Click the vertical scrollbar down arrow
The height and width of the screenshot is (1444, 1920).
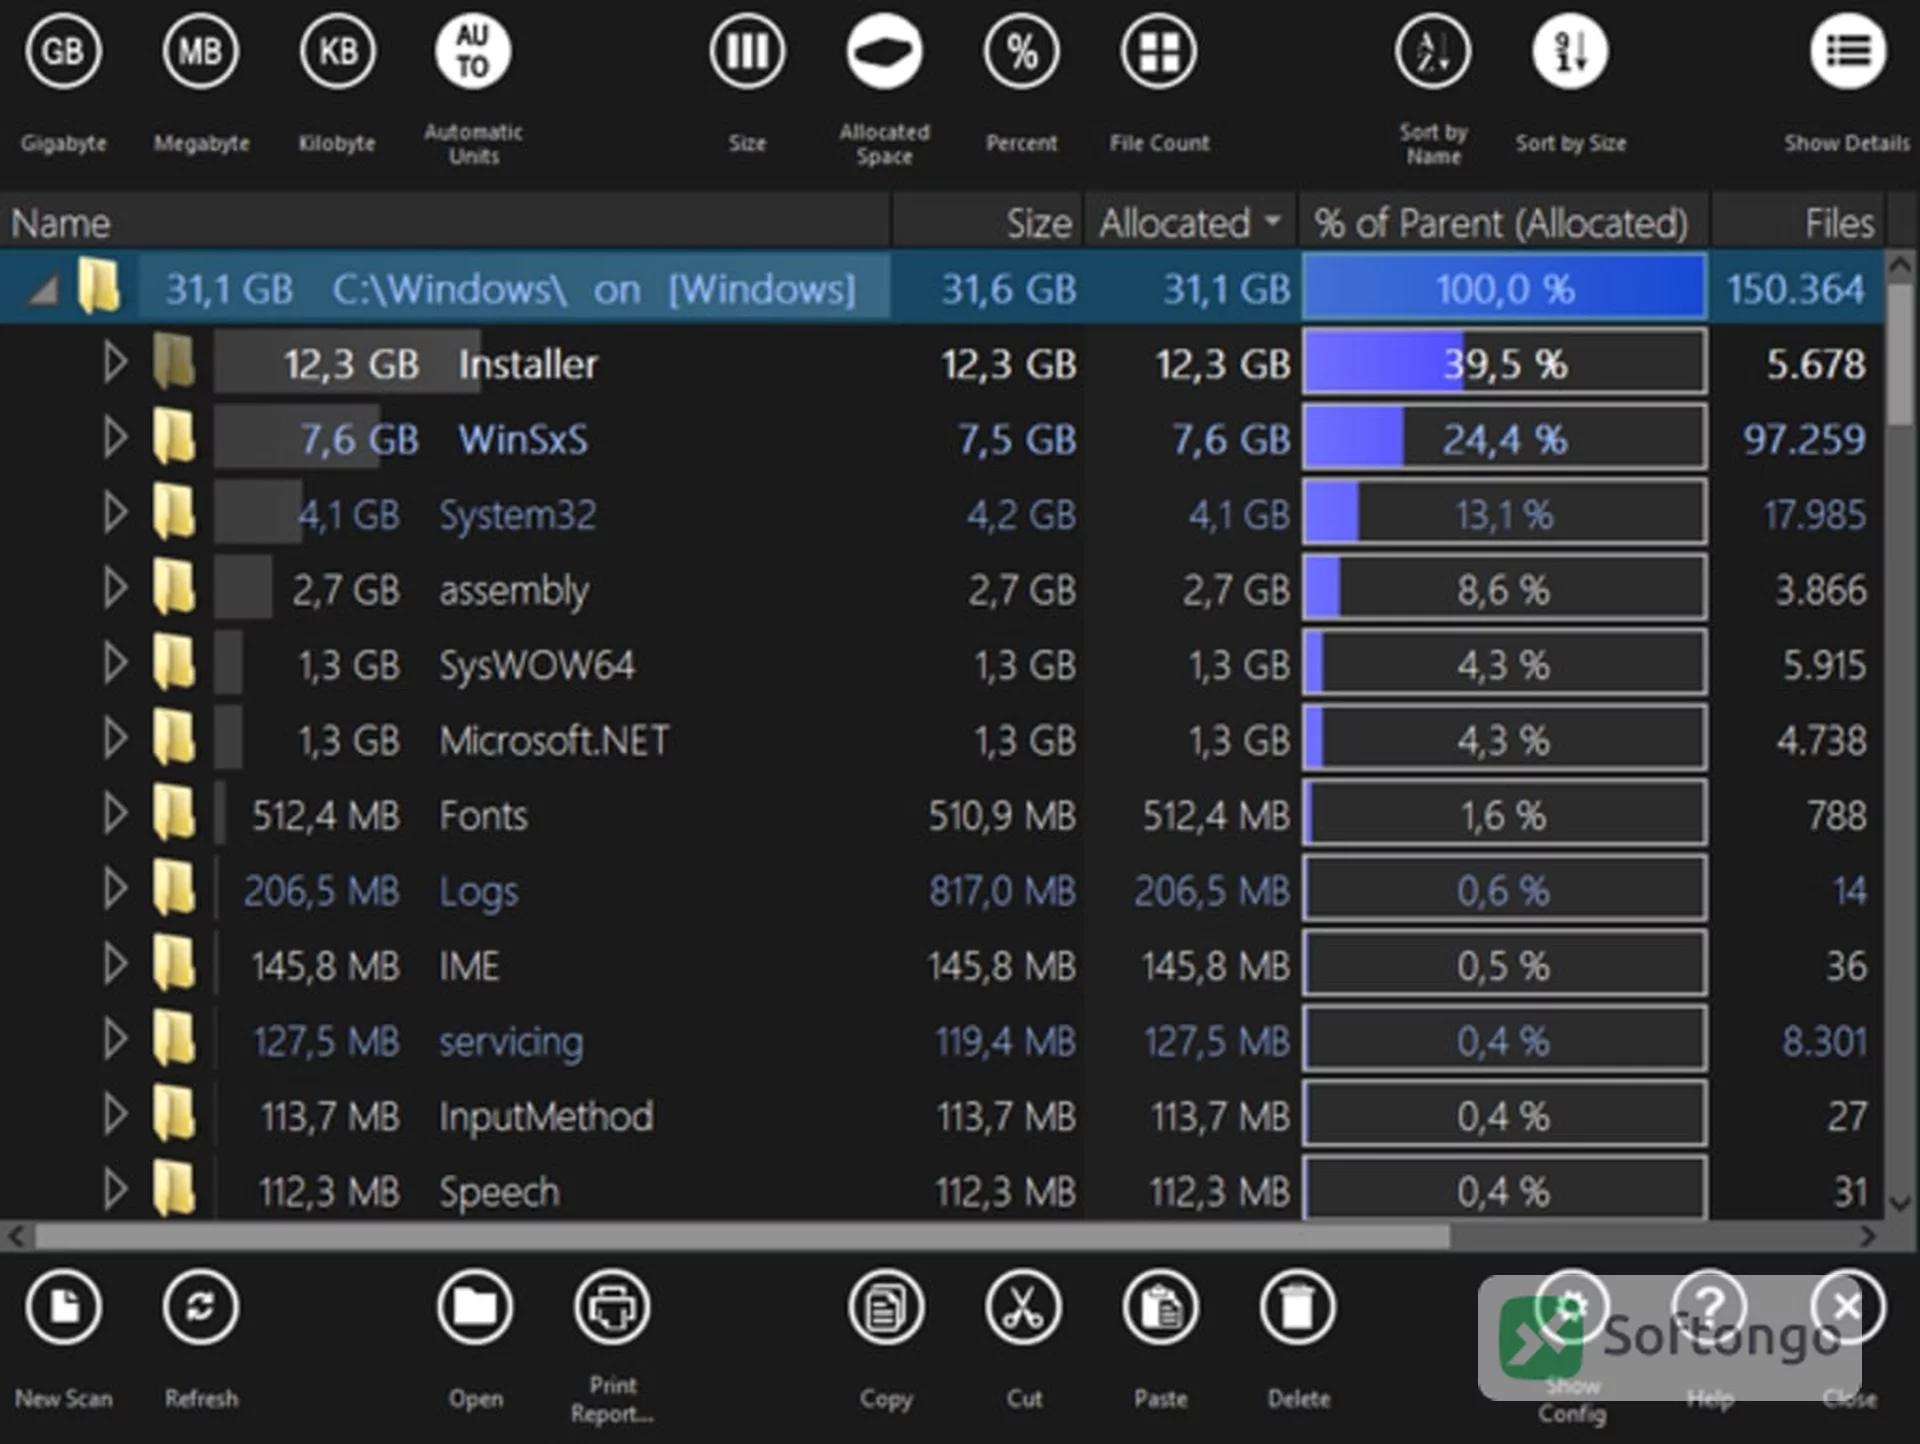click(x=1899, y=1203)
